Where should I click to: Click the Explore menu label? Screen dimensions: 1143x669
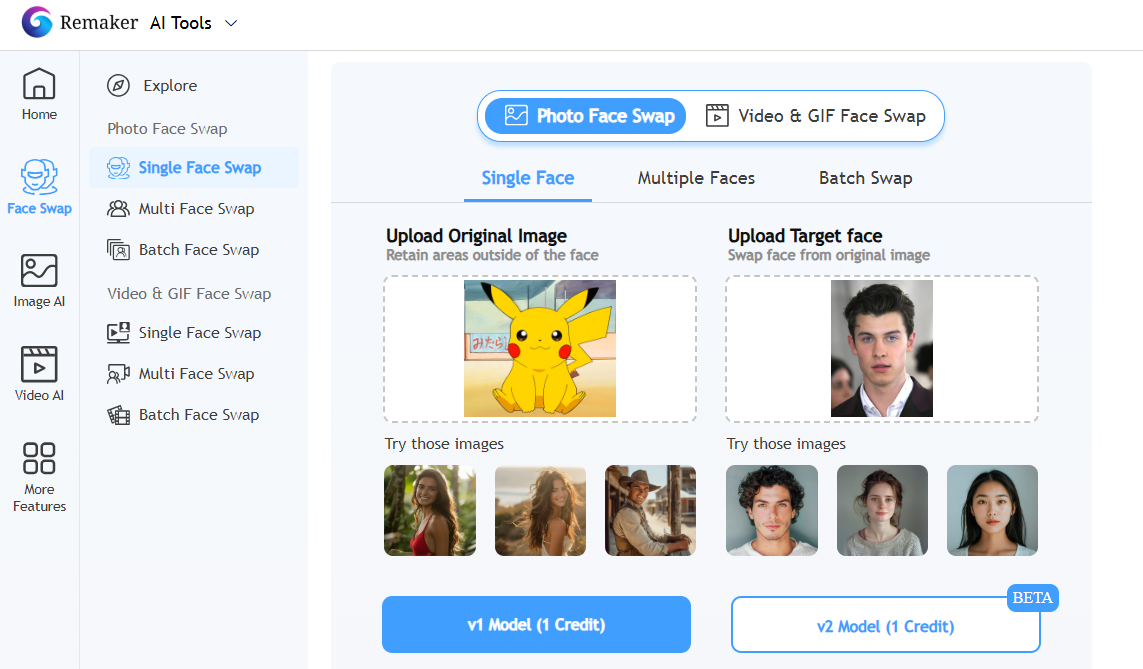[170, 85]
